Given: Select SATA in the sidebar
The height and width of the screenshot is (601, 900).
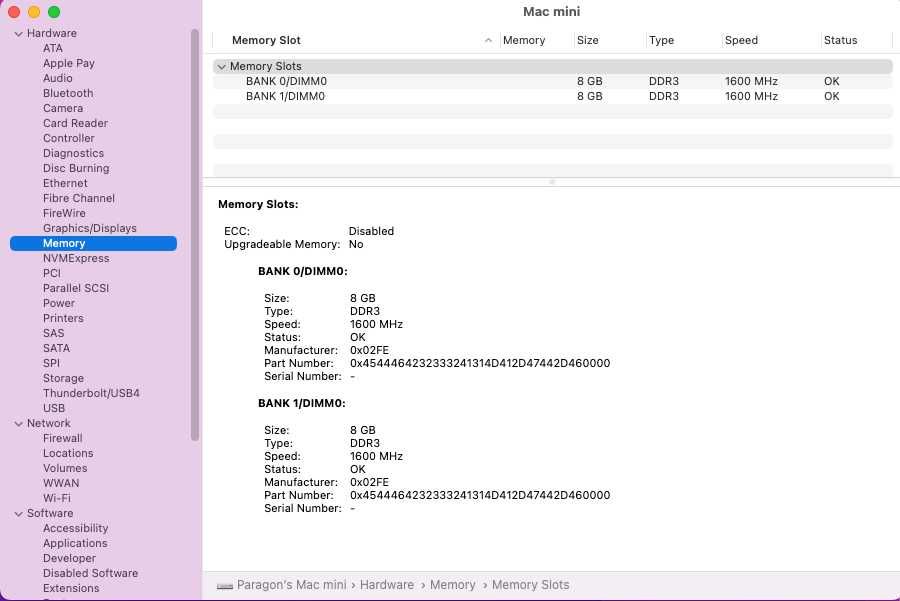Looking at the screenshot, I should (x=56, y=348).
